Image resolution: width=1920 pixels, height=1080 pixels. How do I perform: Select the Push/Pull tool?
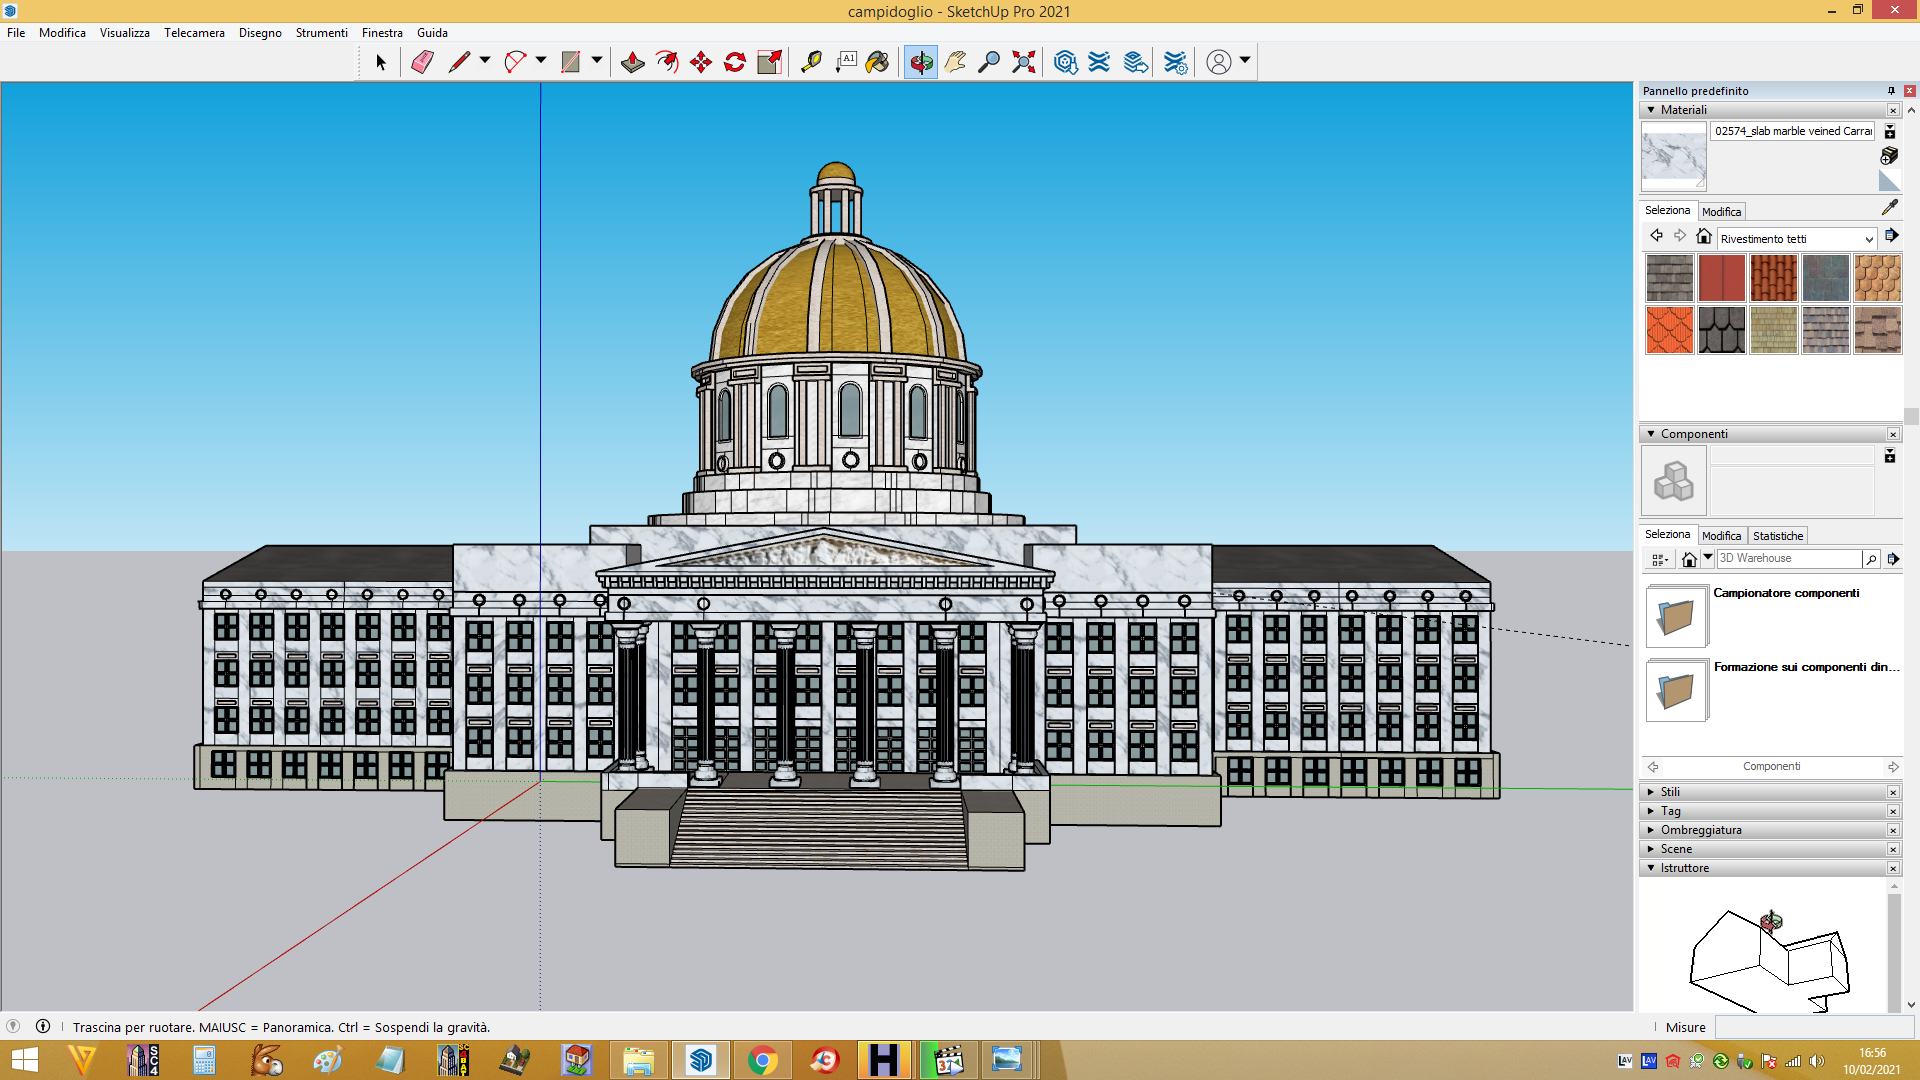632,62
